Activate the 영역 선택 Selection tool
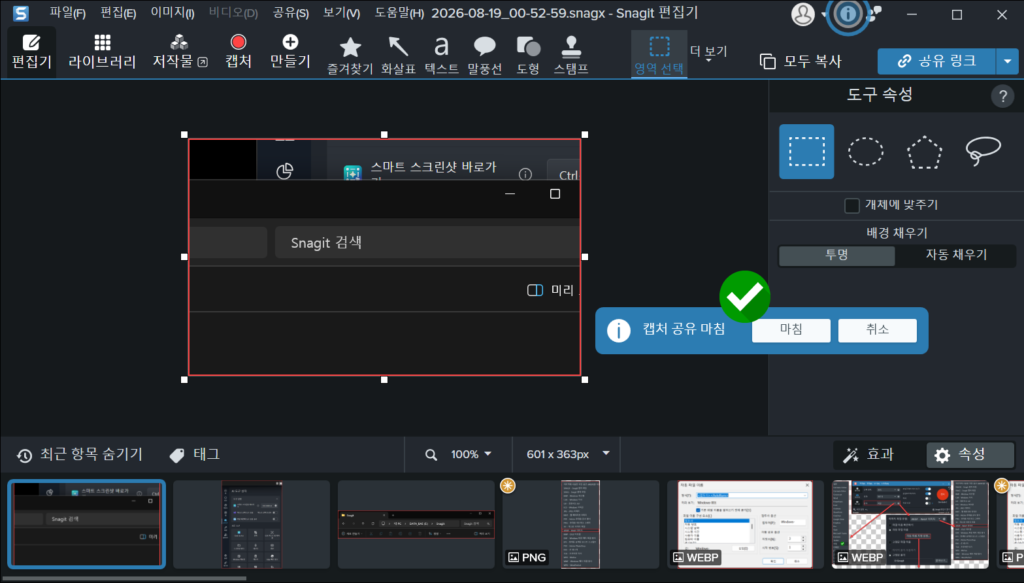 659,55
